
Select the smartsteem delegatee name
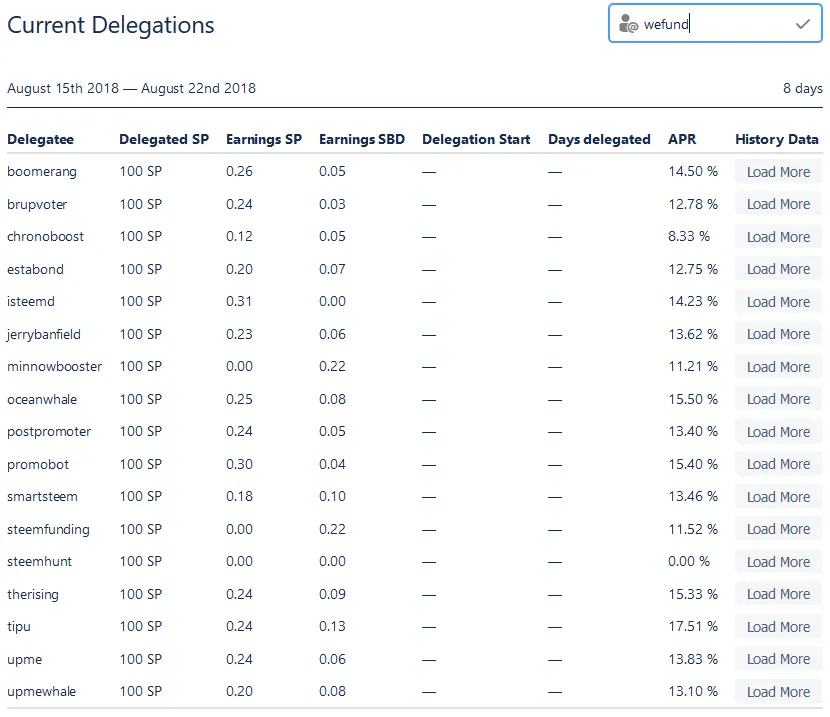point(42,497)
